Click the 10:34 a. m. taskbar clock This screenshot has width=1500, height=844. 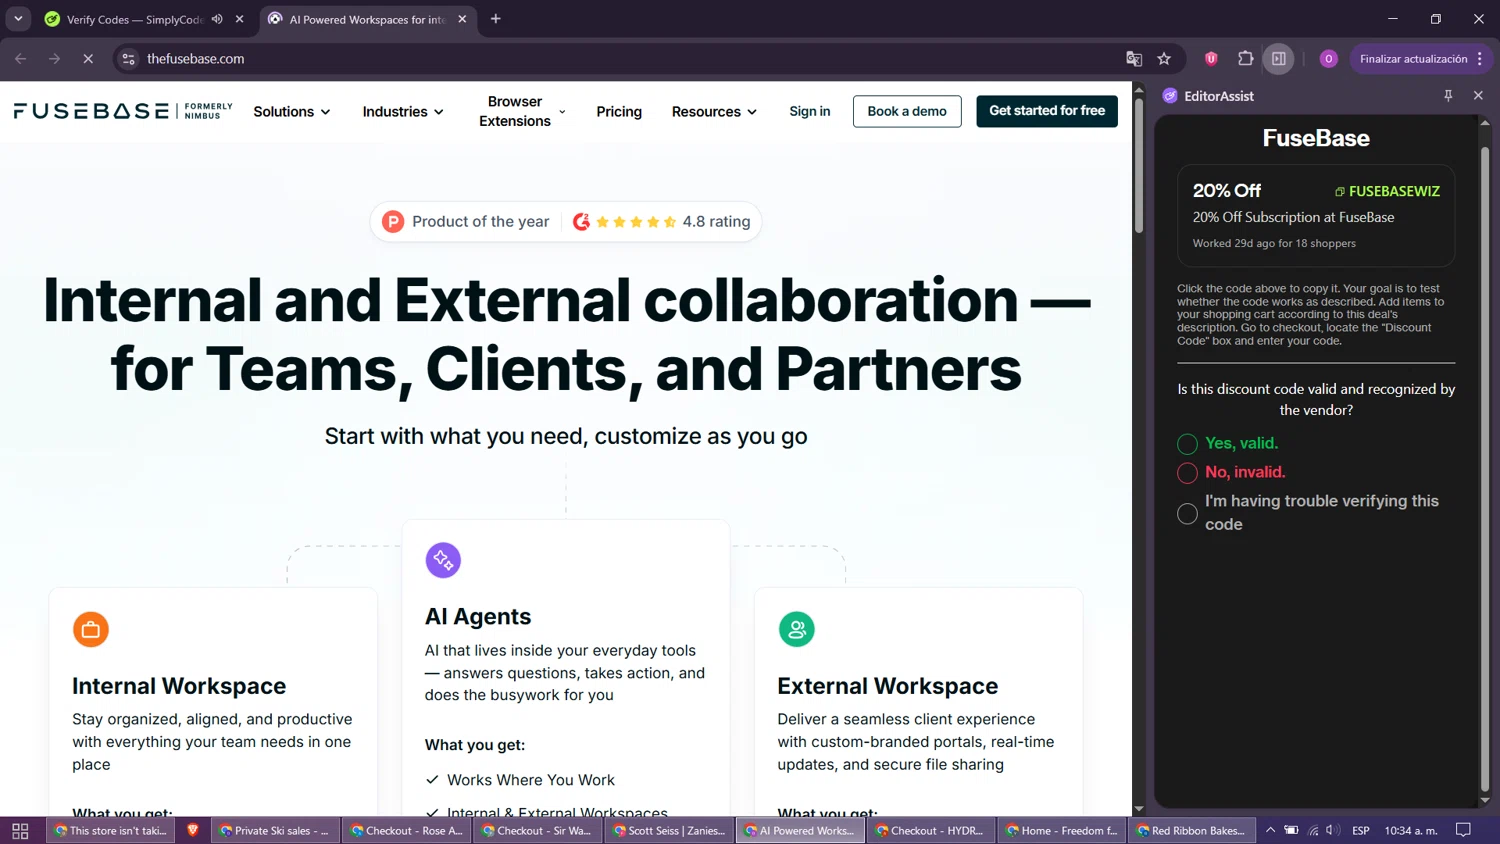coord(1411,830)
